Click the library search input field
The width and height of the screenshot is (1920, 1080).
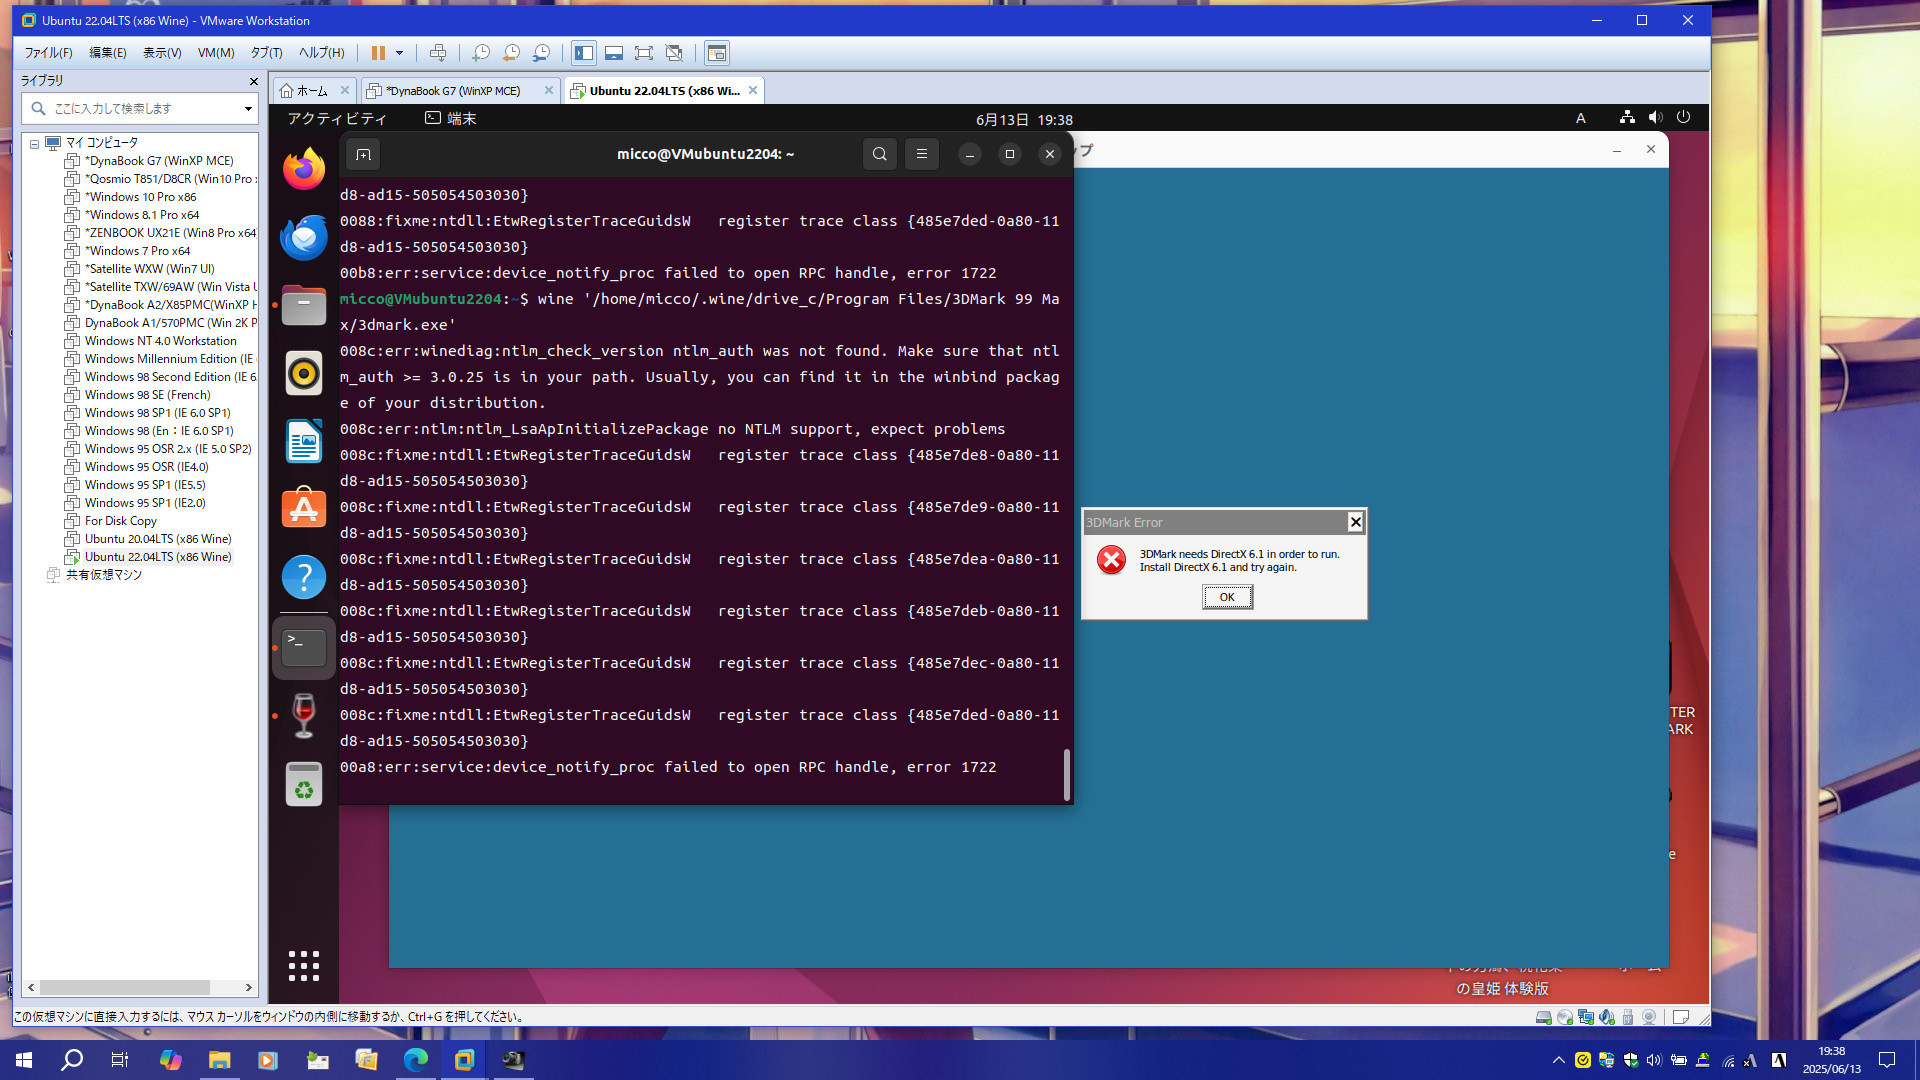[x=139, y=108]
